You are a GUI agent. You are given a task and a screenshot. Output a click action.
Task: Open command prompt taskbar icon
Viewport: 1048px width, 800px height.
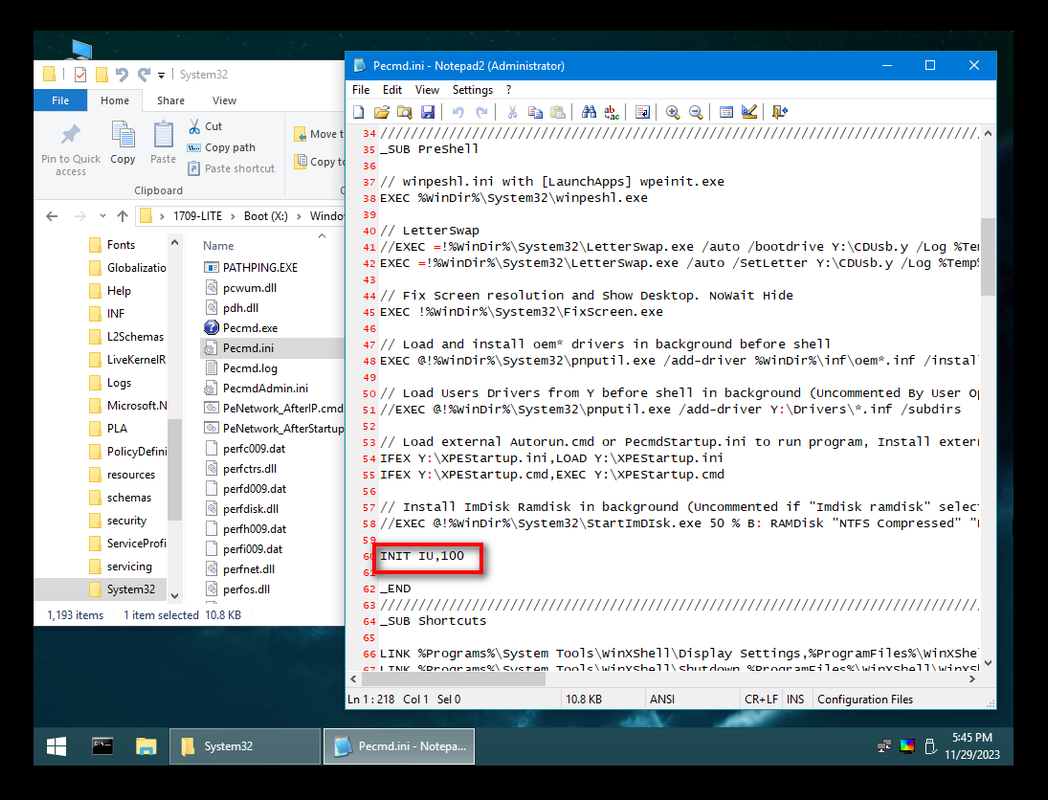[x=102, y=746]
